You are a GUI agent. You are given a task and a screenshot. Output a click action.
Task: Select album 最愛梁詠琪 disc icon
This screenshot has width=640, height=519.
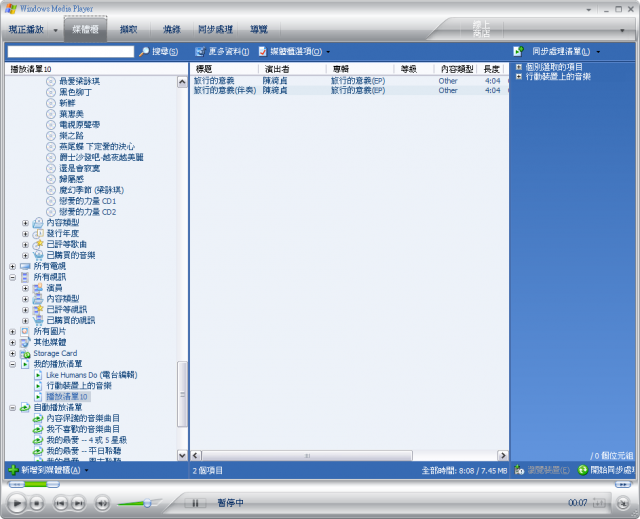tap(51, 81)
